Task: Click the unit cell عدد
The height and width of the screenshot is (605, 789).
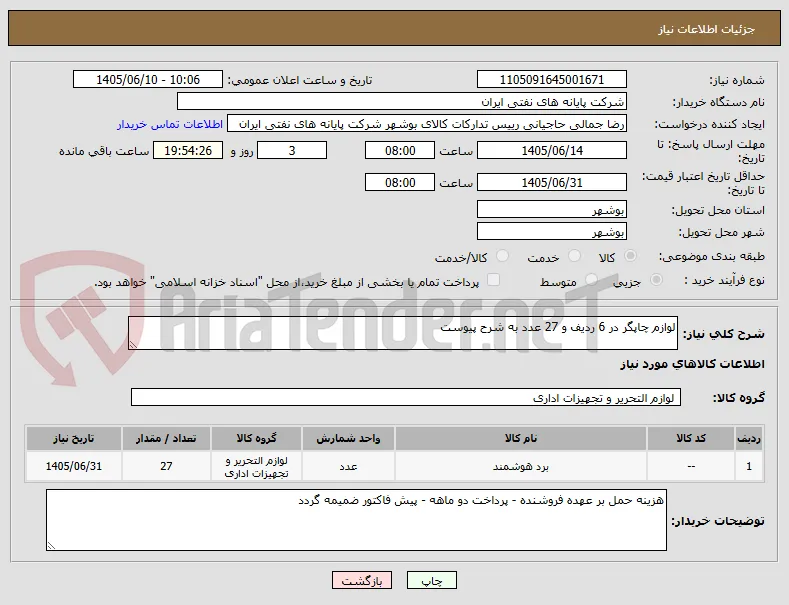Action: [x=348, y=467]
